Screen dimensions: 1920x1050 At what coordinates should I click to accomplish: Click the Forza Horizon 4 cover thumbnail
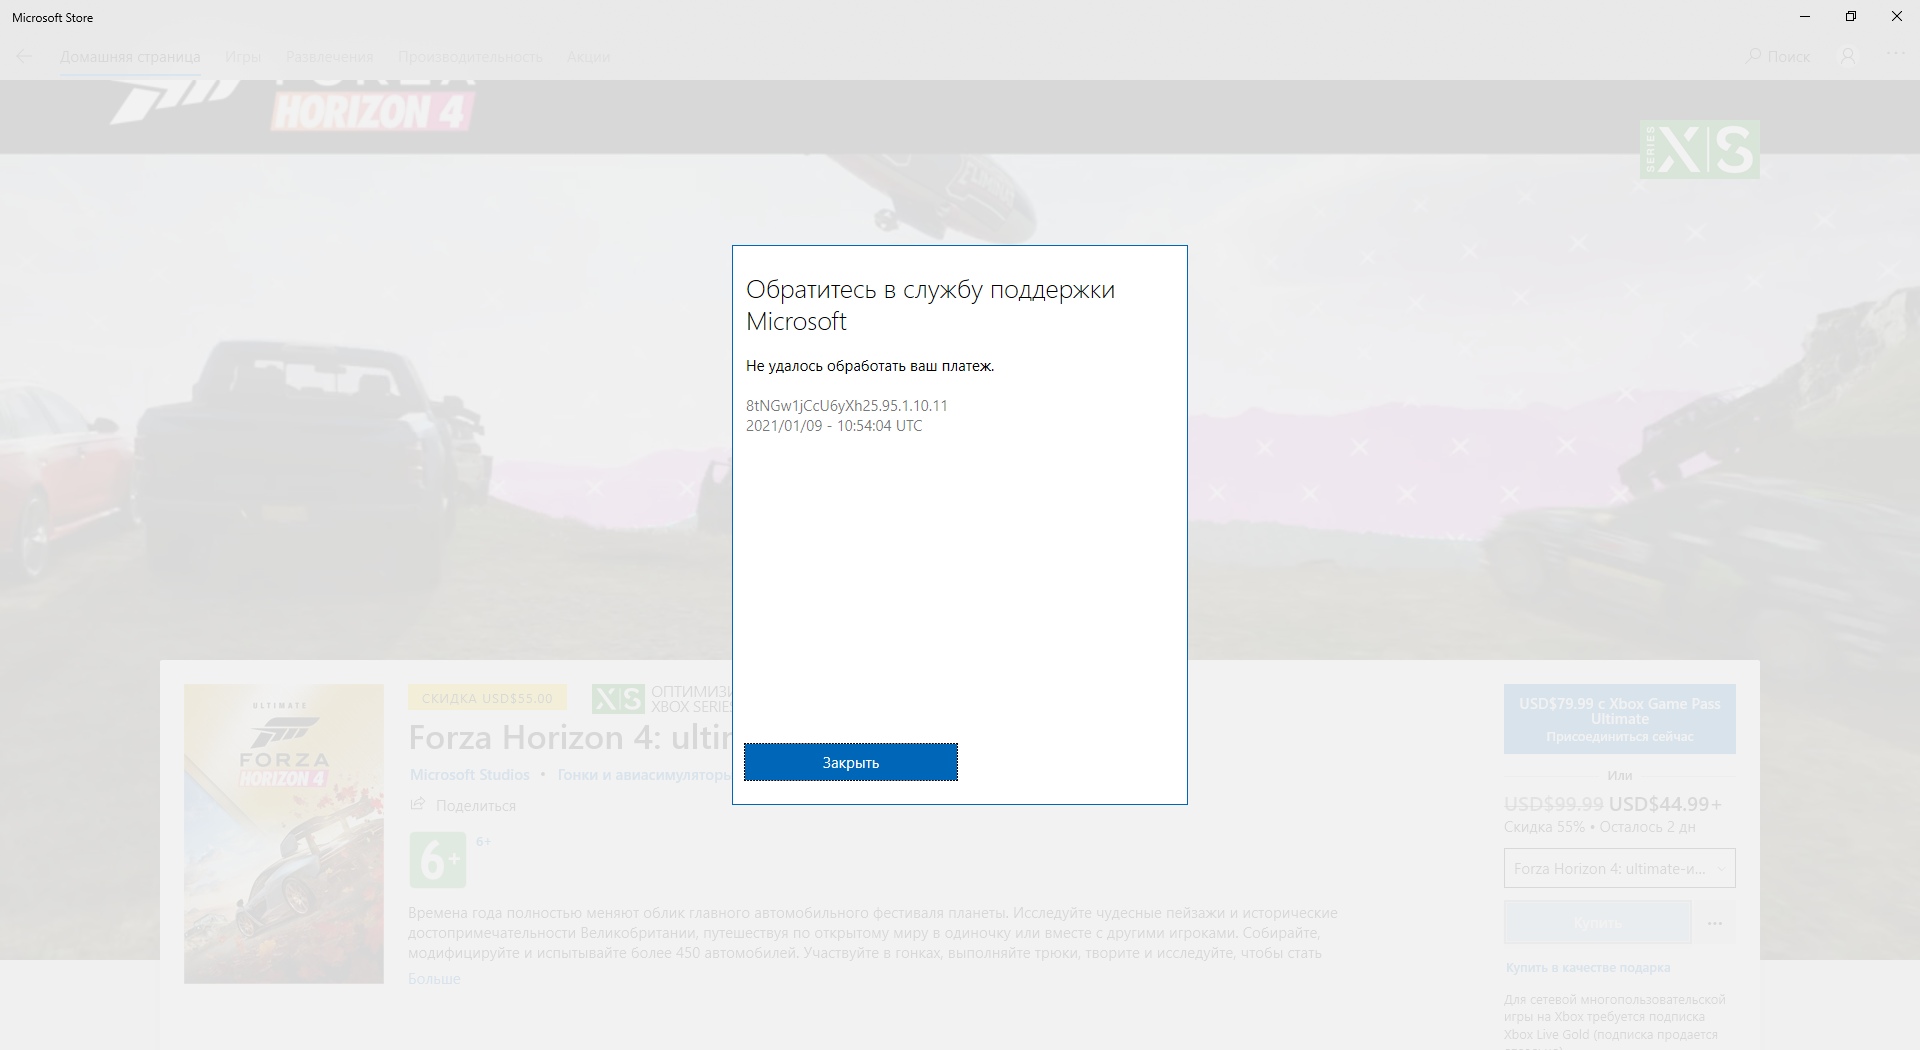tap(284, 834)
